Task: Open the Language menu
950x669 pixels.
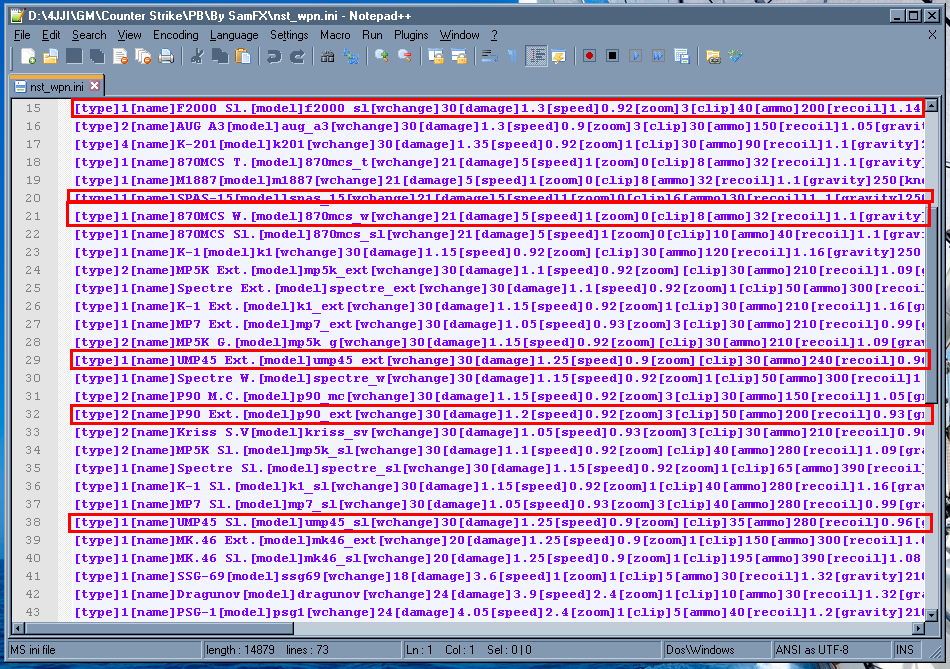Action: click(234, 35)
